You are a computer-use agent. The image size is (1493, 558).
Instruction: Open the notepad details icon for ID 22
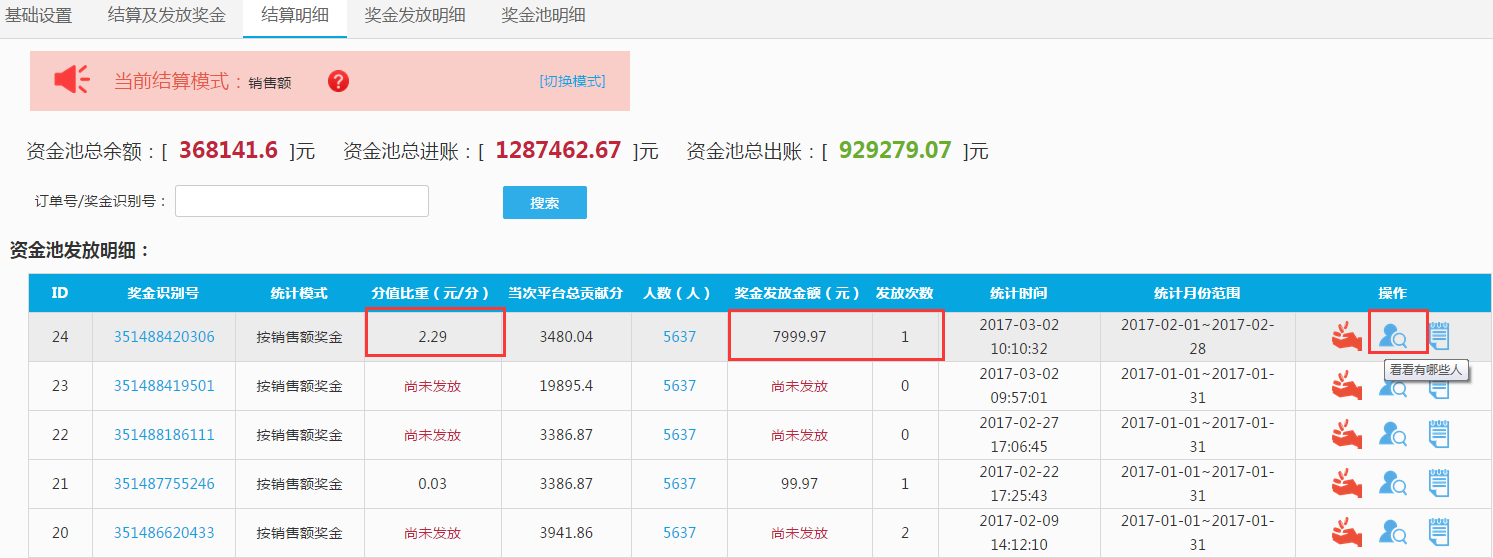pyautogui.click(x=1439, y=434)
